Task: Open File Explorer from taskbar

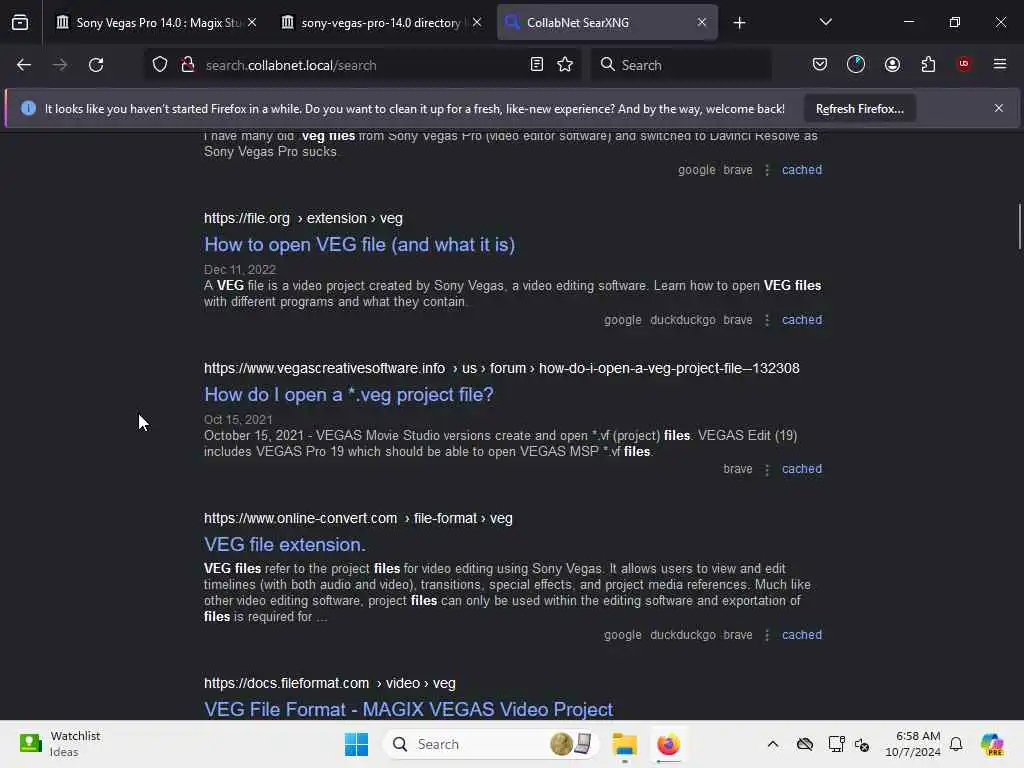Action: coord(625,744)
